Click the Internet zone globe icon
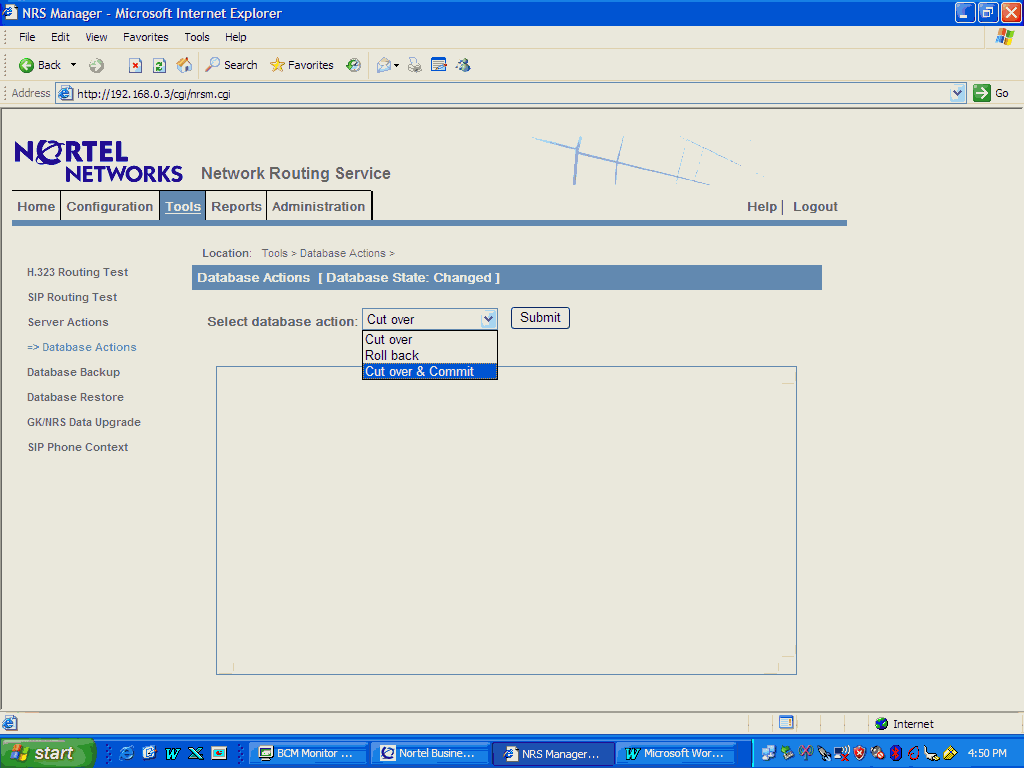1024x768 pixels. point(882,724)
